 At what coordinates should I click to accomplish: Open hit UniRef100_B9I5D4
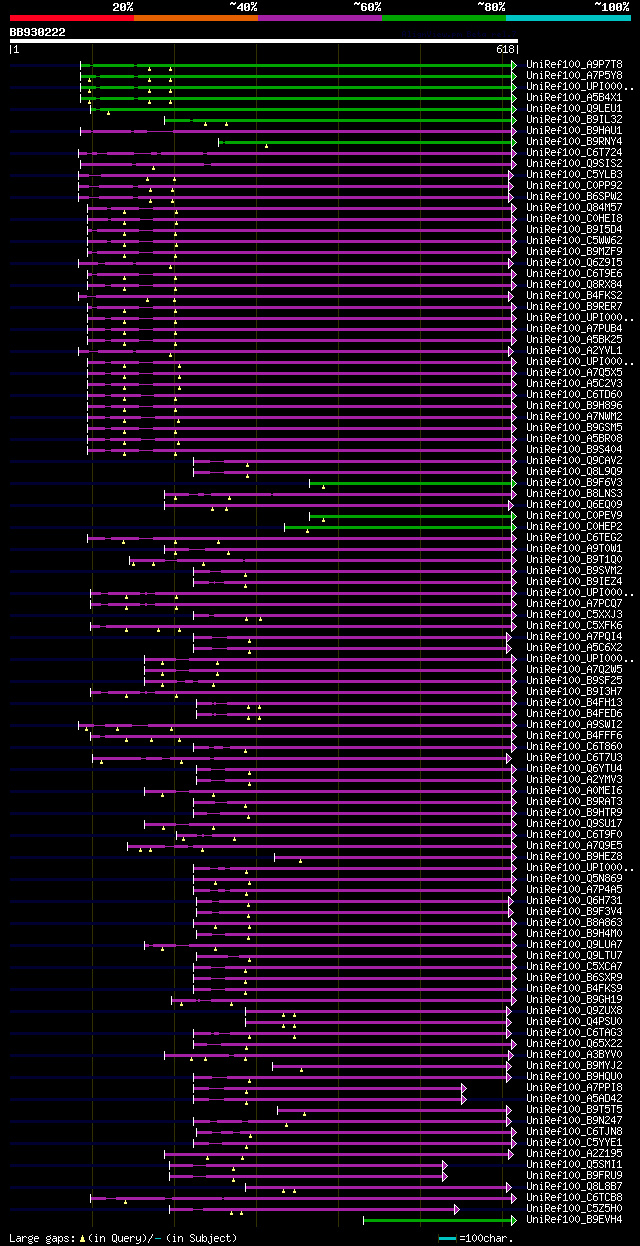(574, 230)
